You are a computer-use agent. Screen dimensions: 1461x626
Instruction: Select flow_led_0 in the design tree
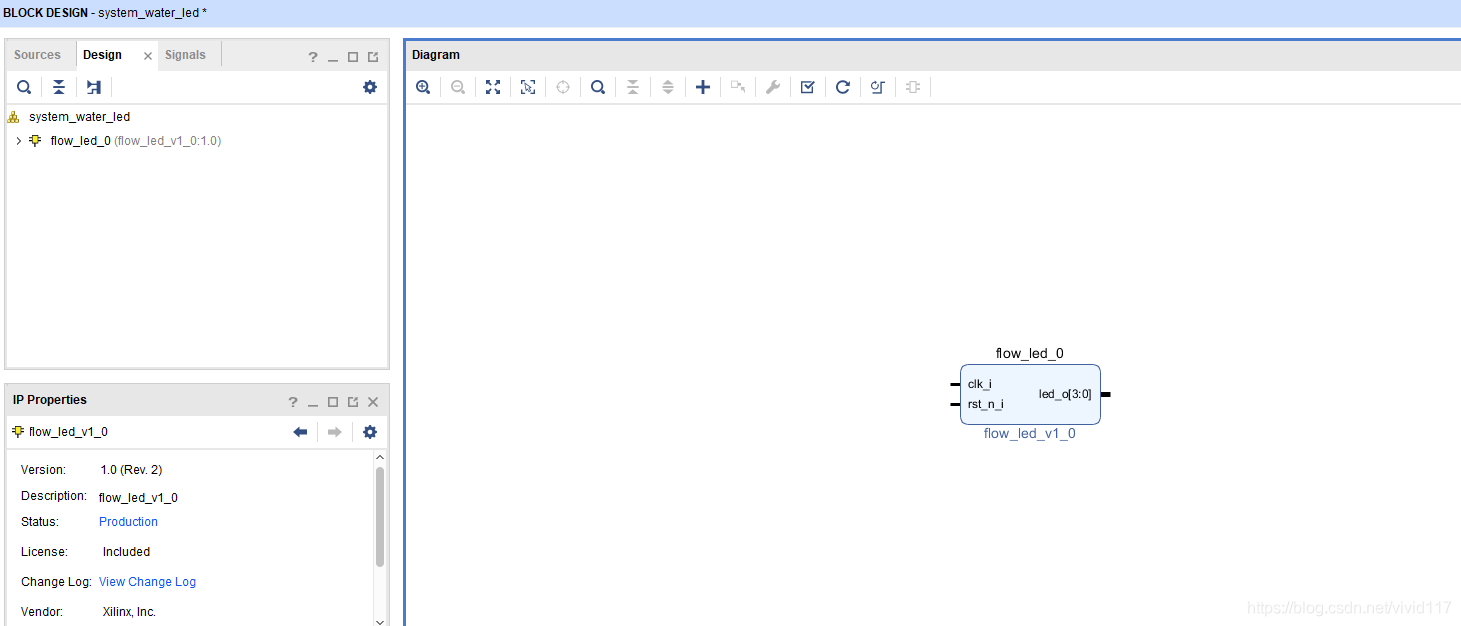click(80, 141)
